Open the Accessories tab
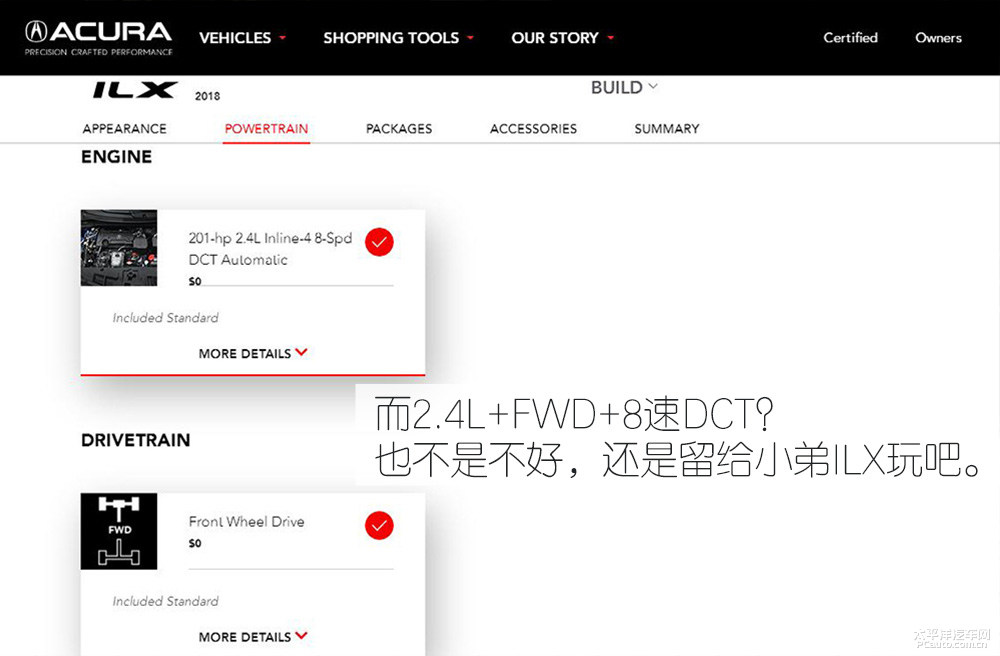The height and width of the screenshot is (656, 1000). (533, 128)
